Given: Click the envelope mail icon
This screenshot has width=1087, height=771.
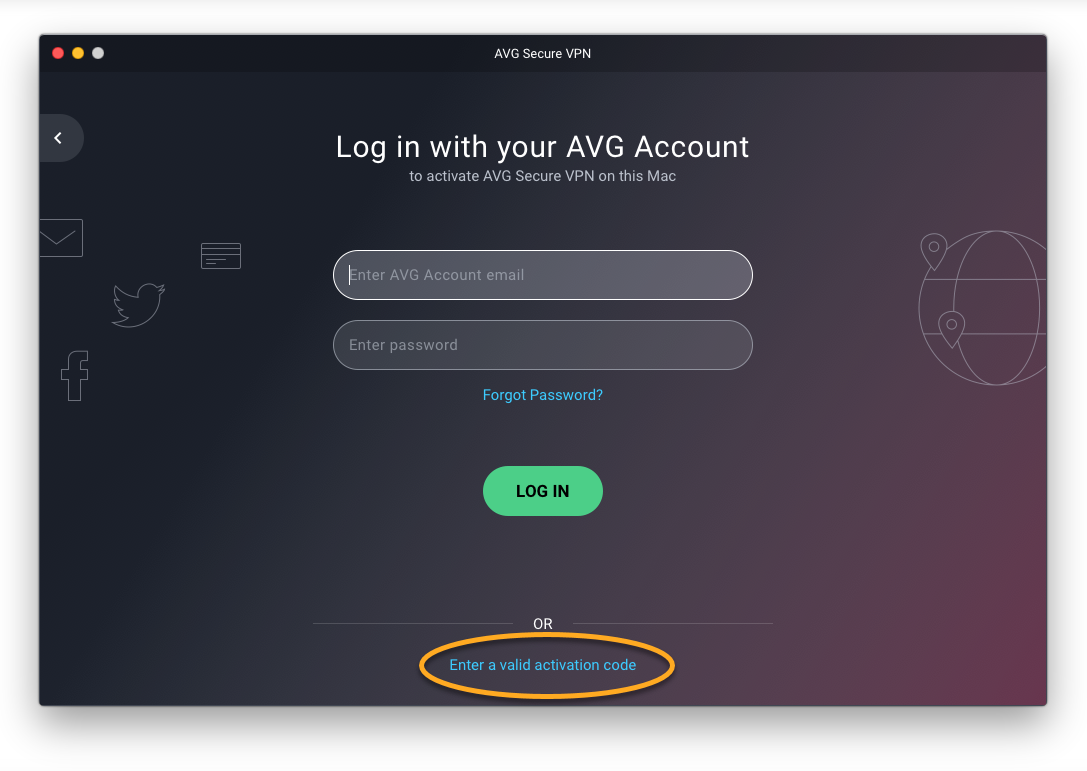Looking at the screenshot, I should (x=61, y=238).
